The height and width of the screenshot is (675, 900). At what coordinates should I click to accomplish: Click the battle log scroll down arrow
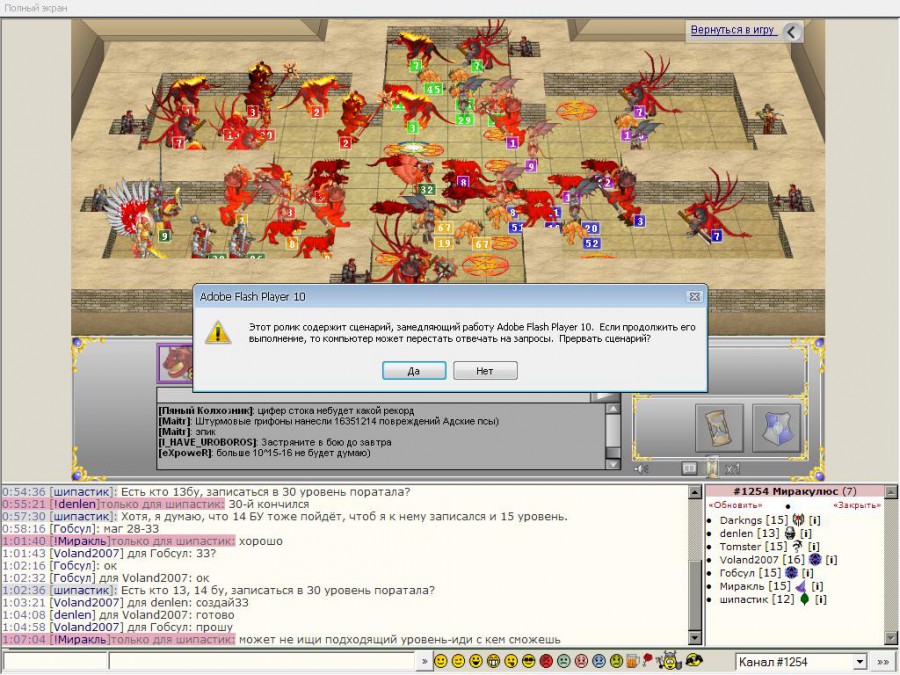point(613,464)
